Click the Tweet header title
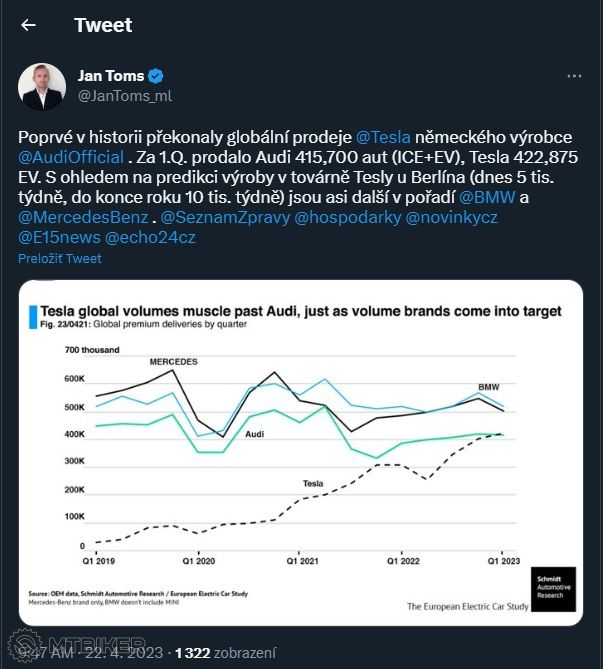 point(102,25)
